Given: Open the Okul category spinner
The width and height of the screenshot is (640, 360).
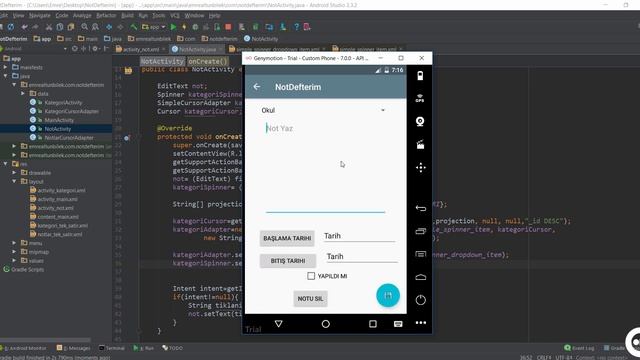Looking at the screenshot, I should 323,110.
